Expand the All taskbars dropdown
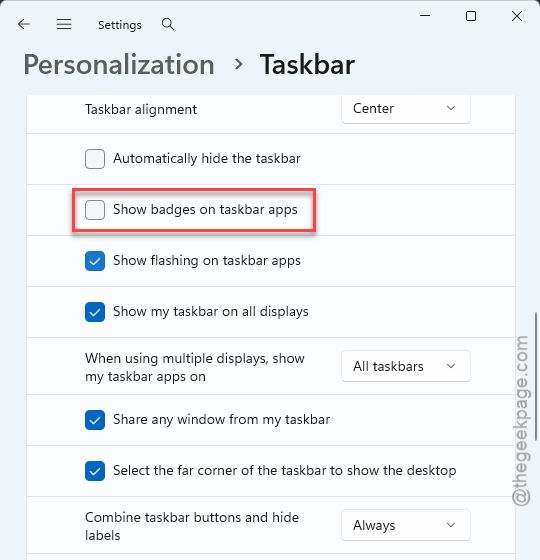 tap(406, 366)
